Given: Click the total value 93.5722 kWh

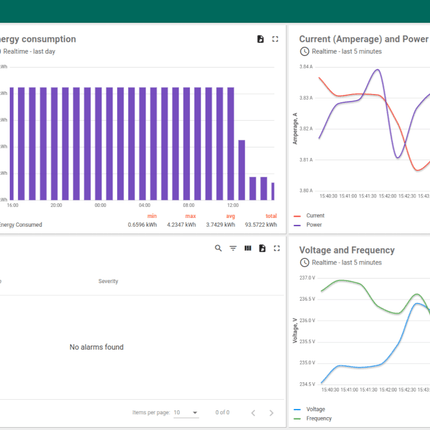Looking at the screenshot, I should coord(261,225).
